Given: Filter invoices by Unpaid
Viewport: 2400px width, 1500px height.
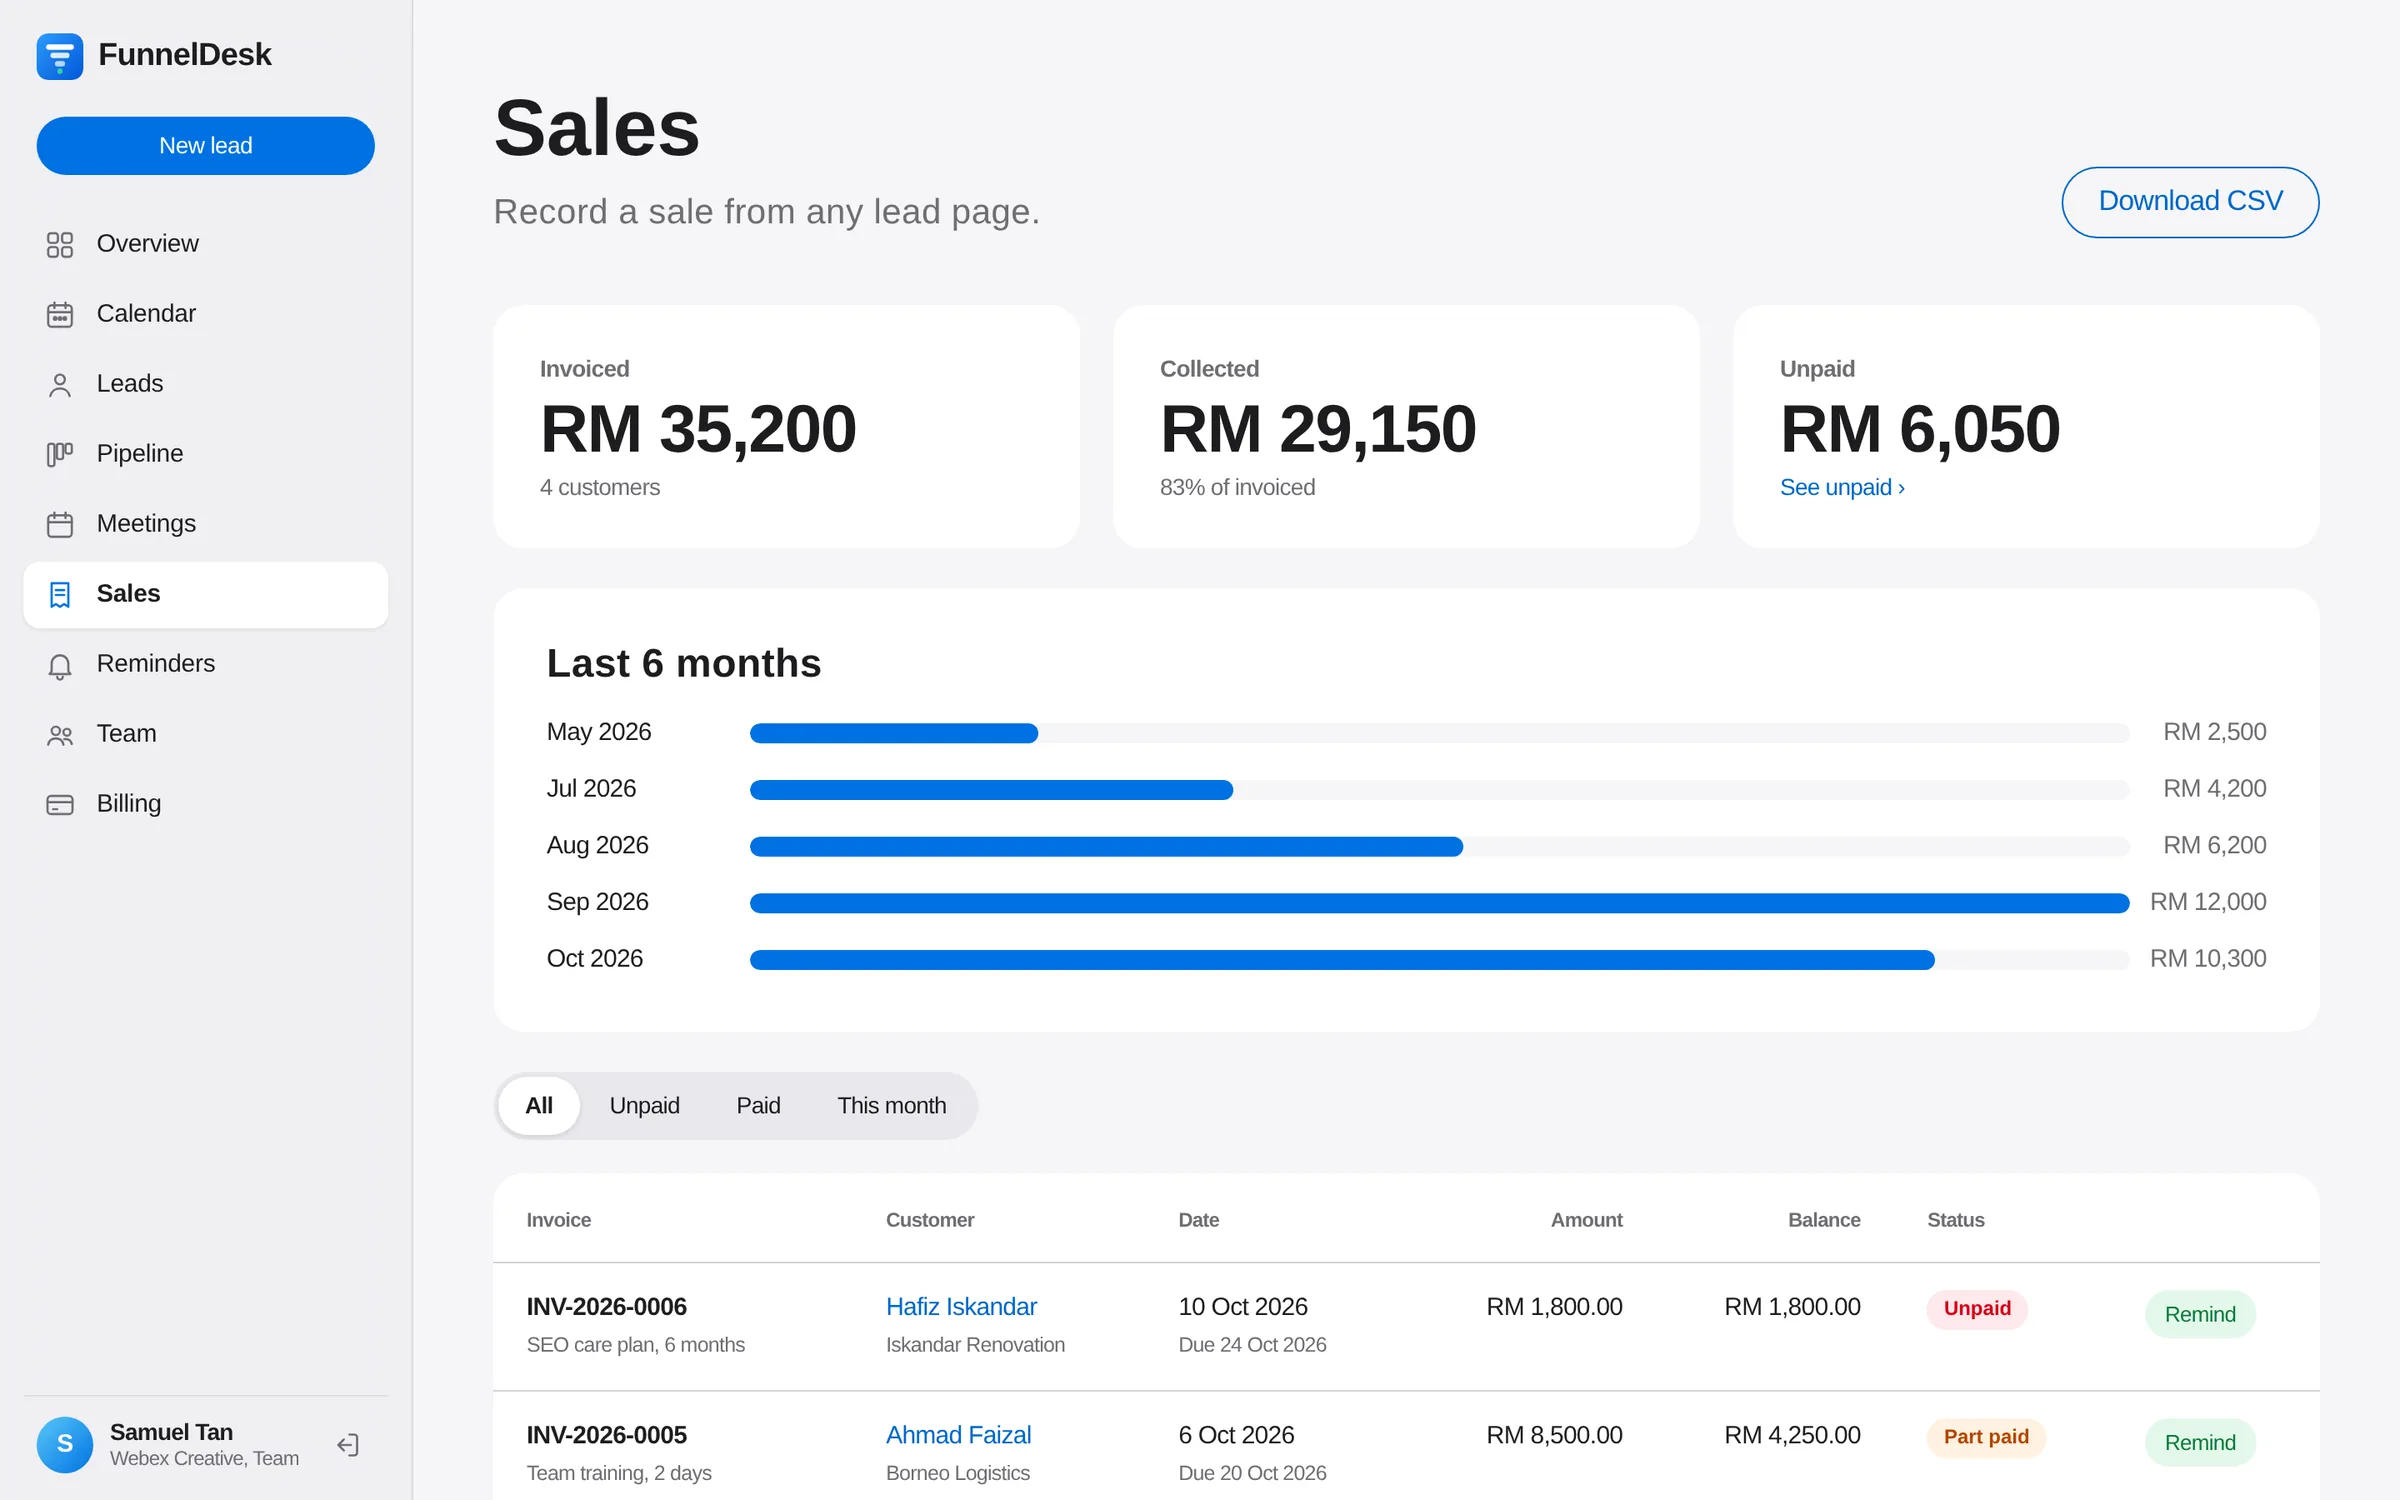Looking at the screenshot, I should (645, 1106).
